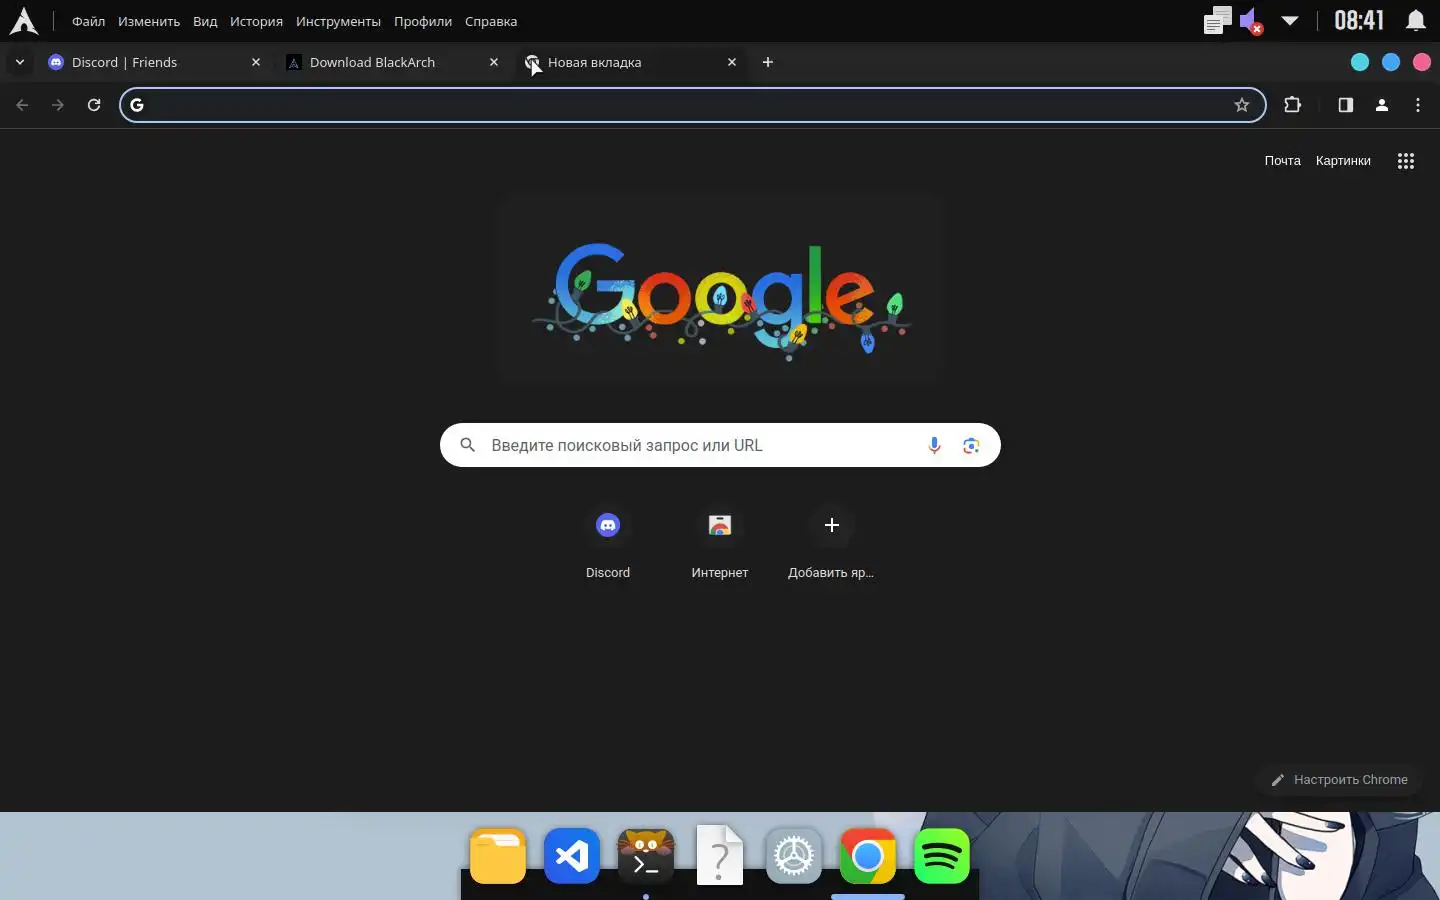Click the Google search box
The height and width of the screenshot is (900, 1440).
720,445
